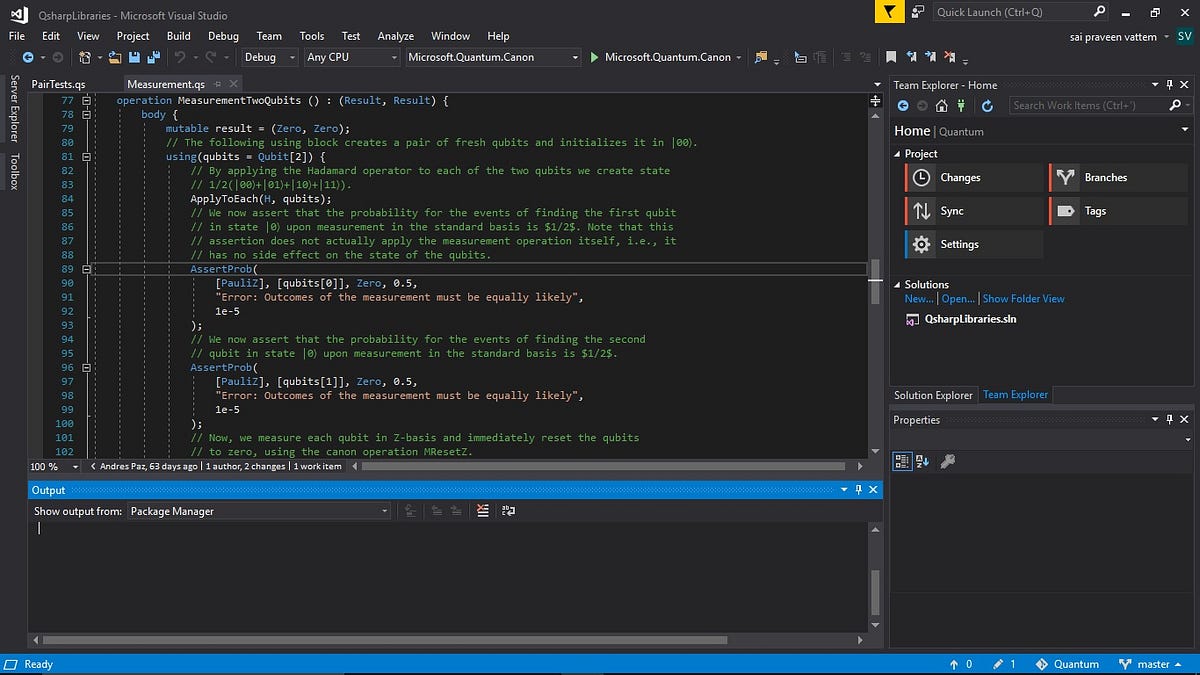
Task: Start debugging with the green play button
Action: [x=595, y=57]
